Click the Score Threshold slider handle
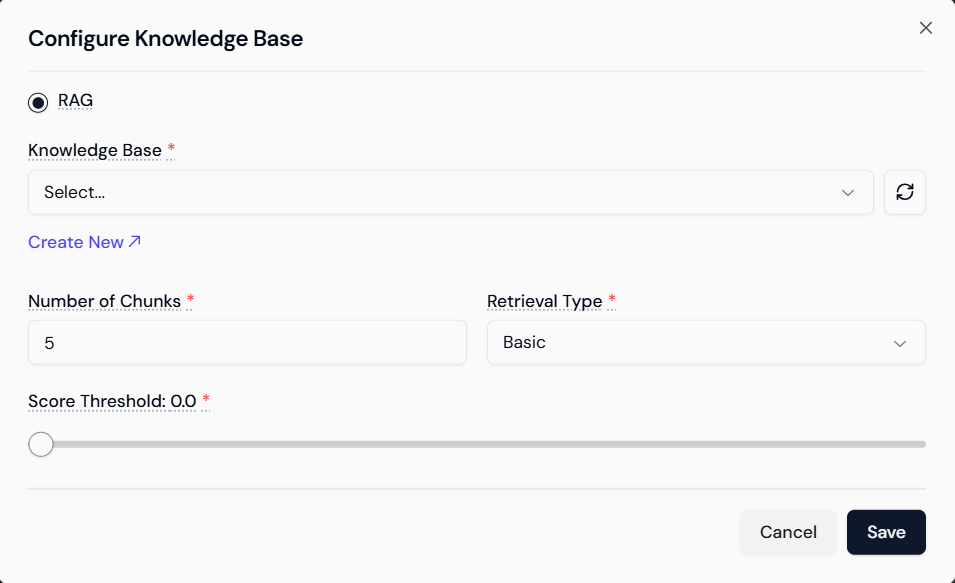This screenshot has width=955, height=583. point(41,444)
